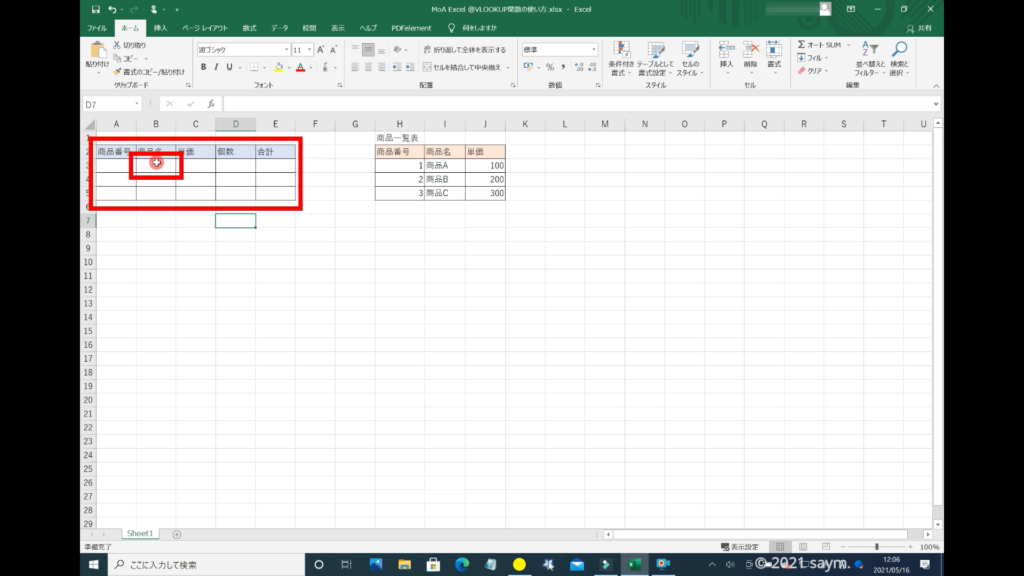Click the Paste (貼り付け) clipboard icon
This screenshot has height=576, width=1024.
tap(98, 51)
